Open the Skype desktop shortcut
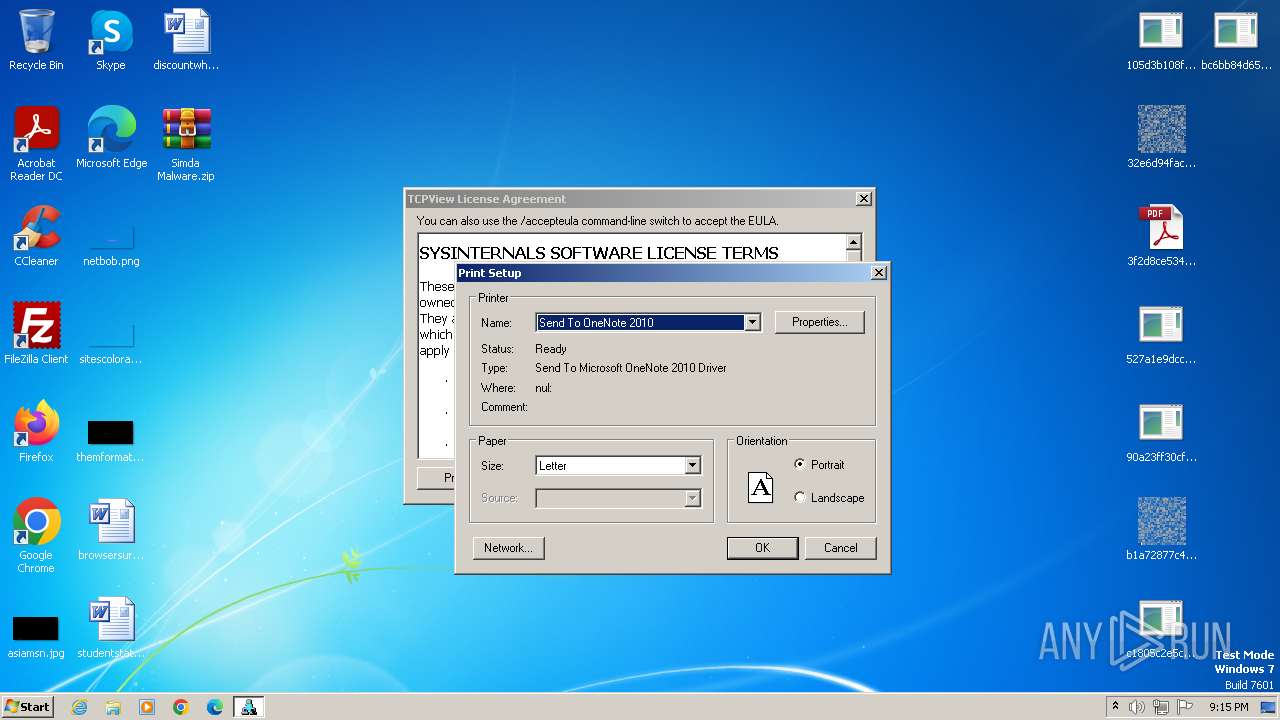 coord(110,41)
